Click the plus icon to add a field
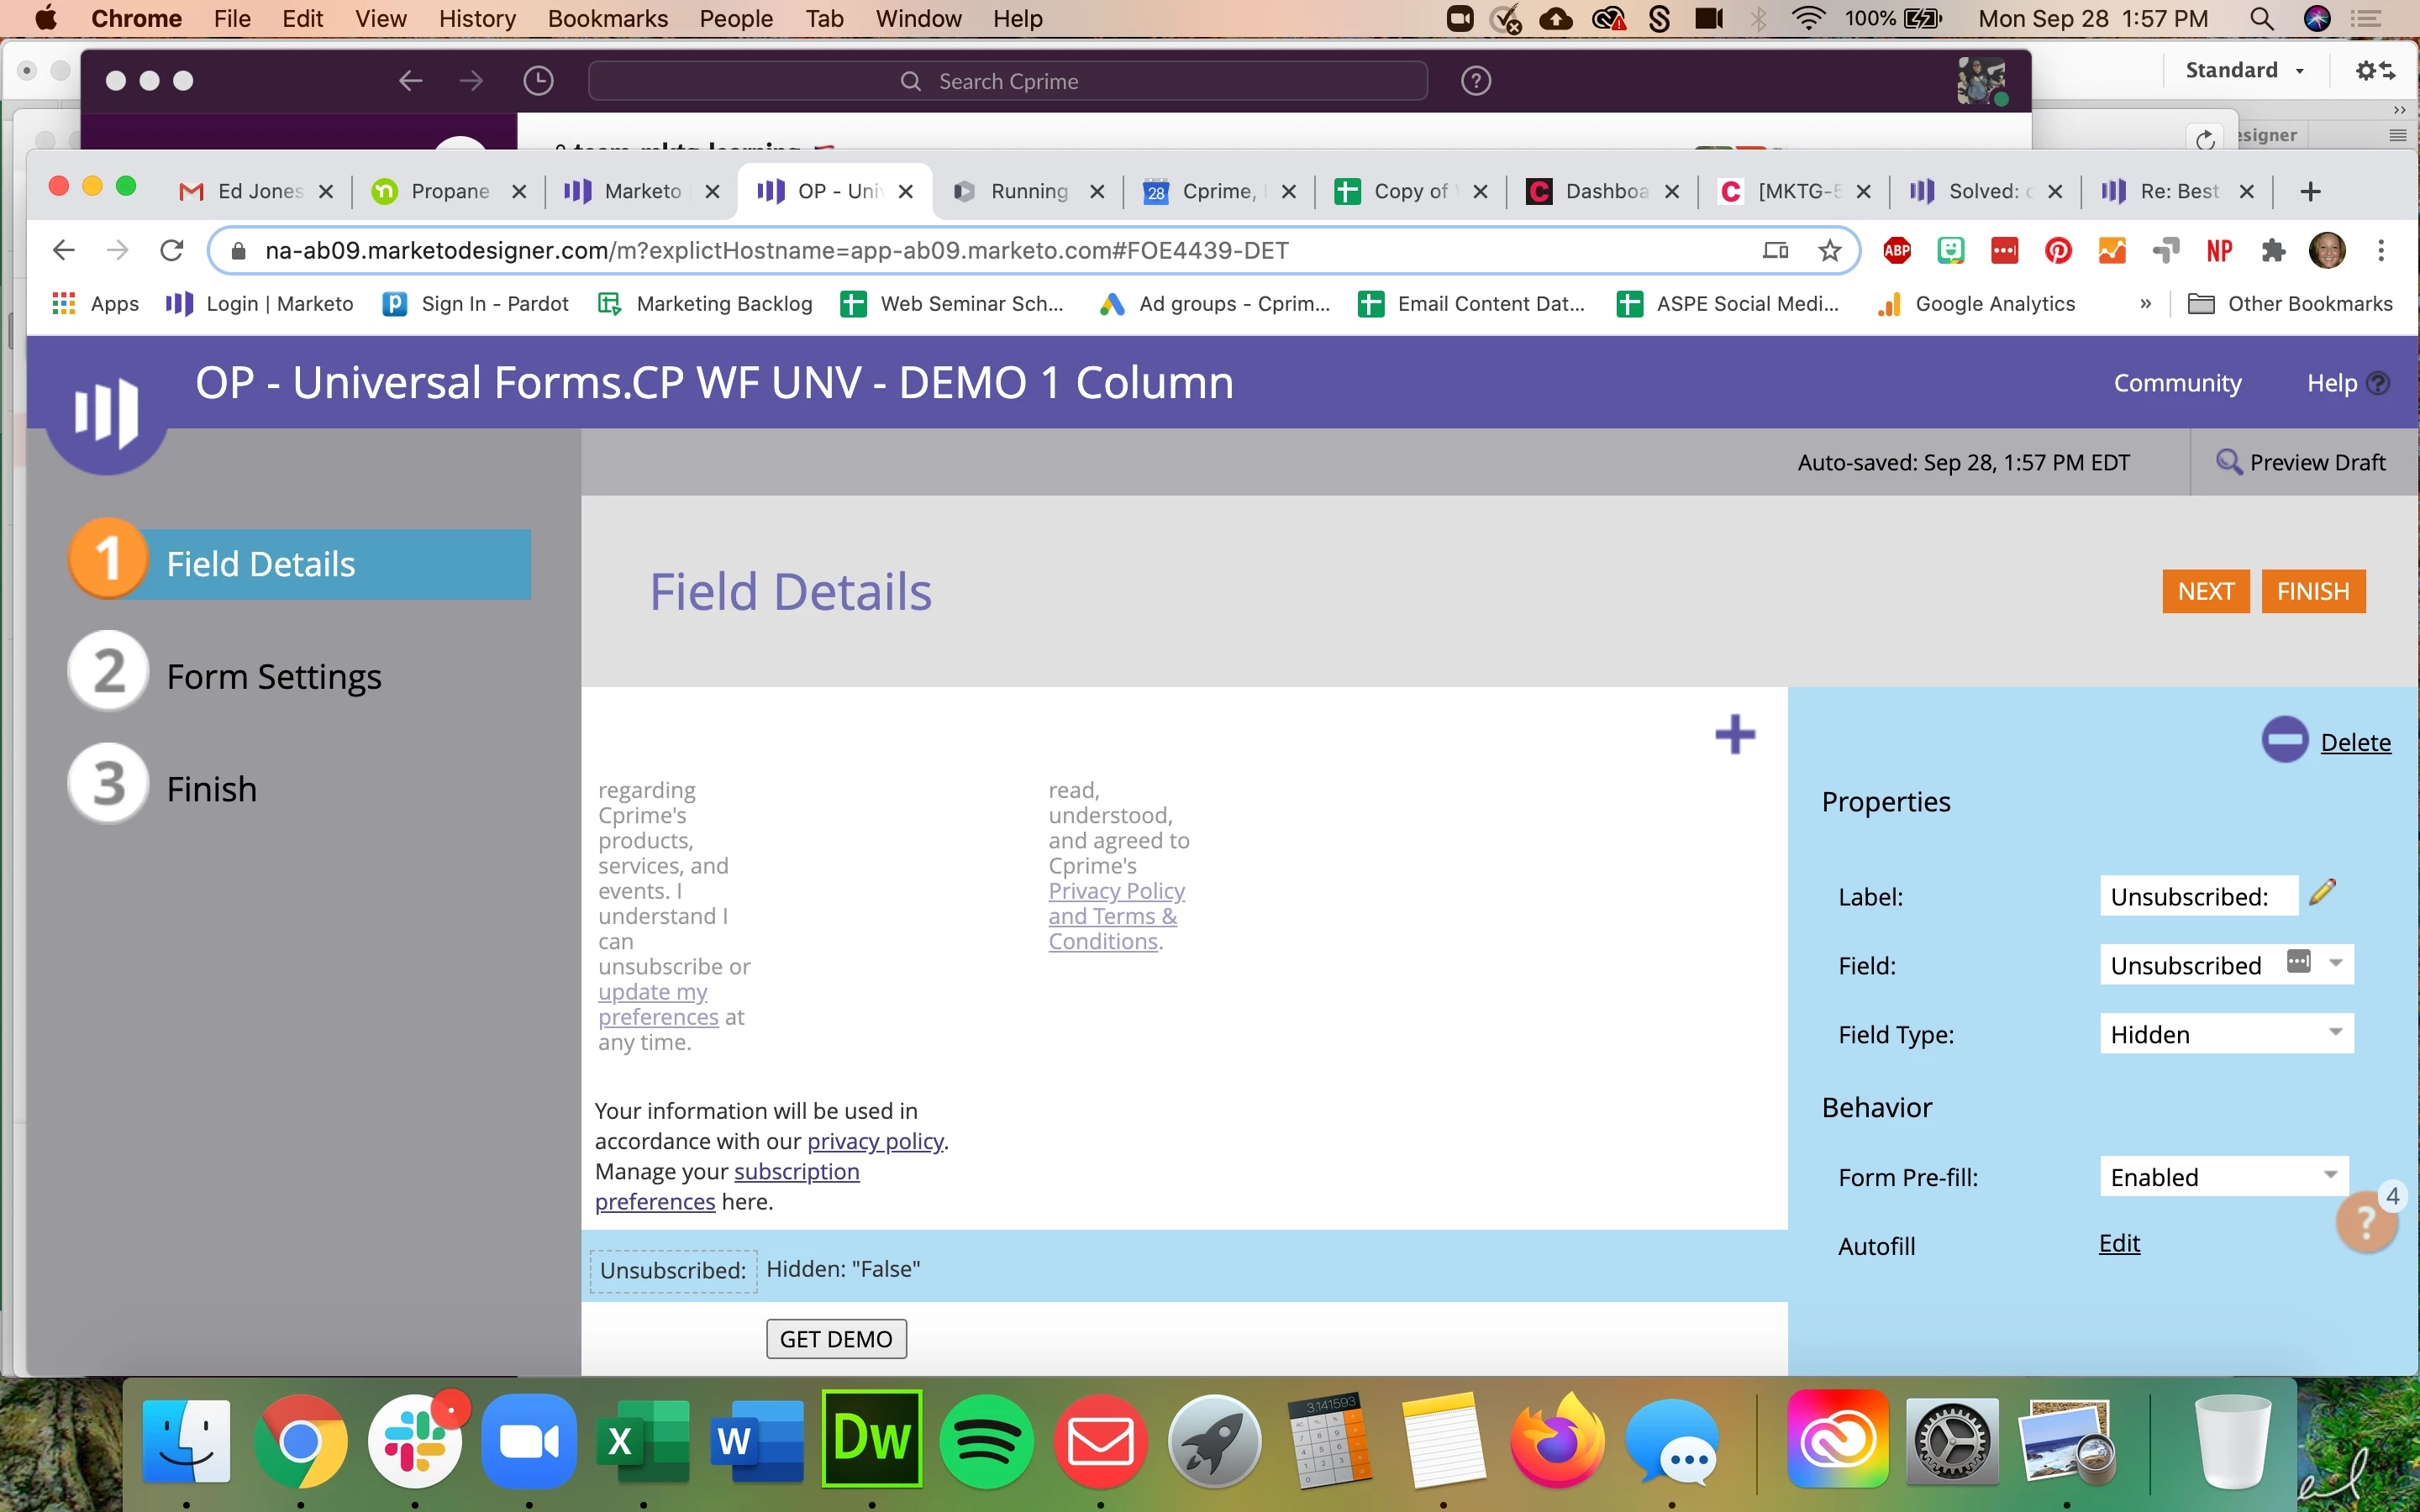The height and width of the screenshot is (1512, 2420). pos(1734,735)
